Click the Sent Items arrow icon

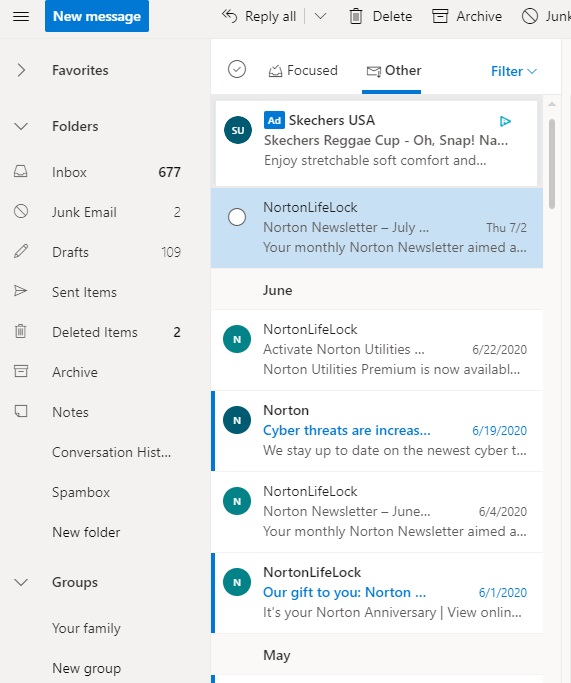pyautogui.click(x=20, y=291)
